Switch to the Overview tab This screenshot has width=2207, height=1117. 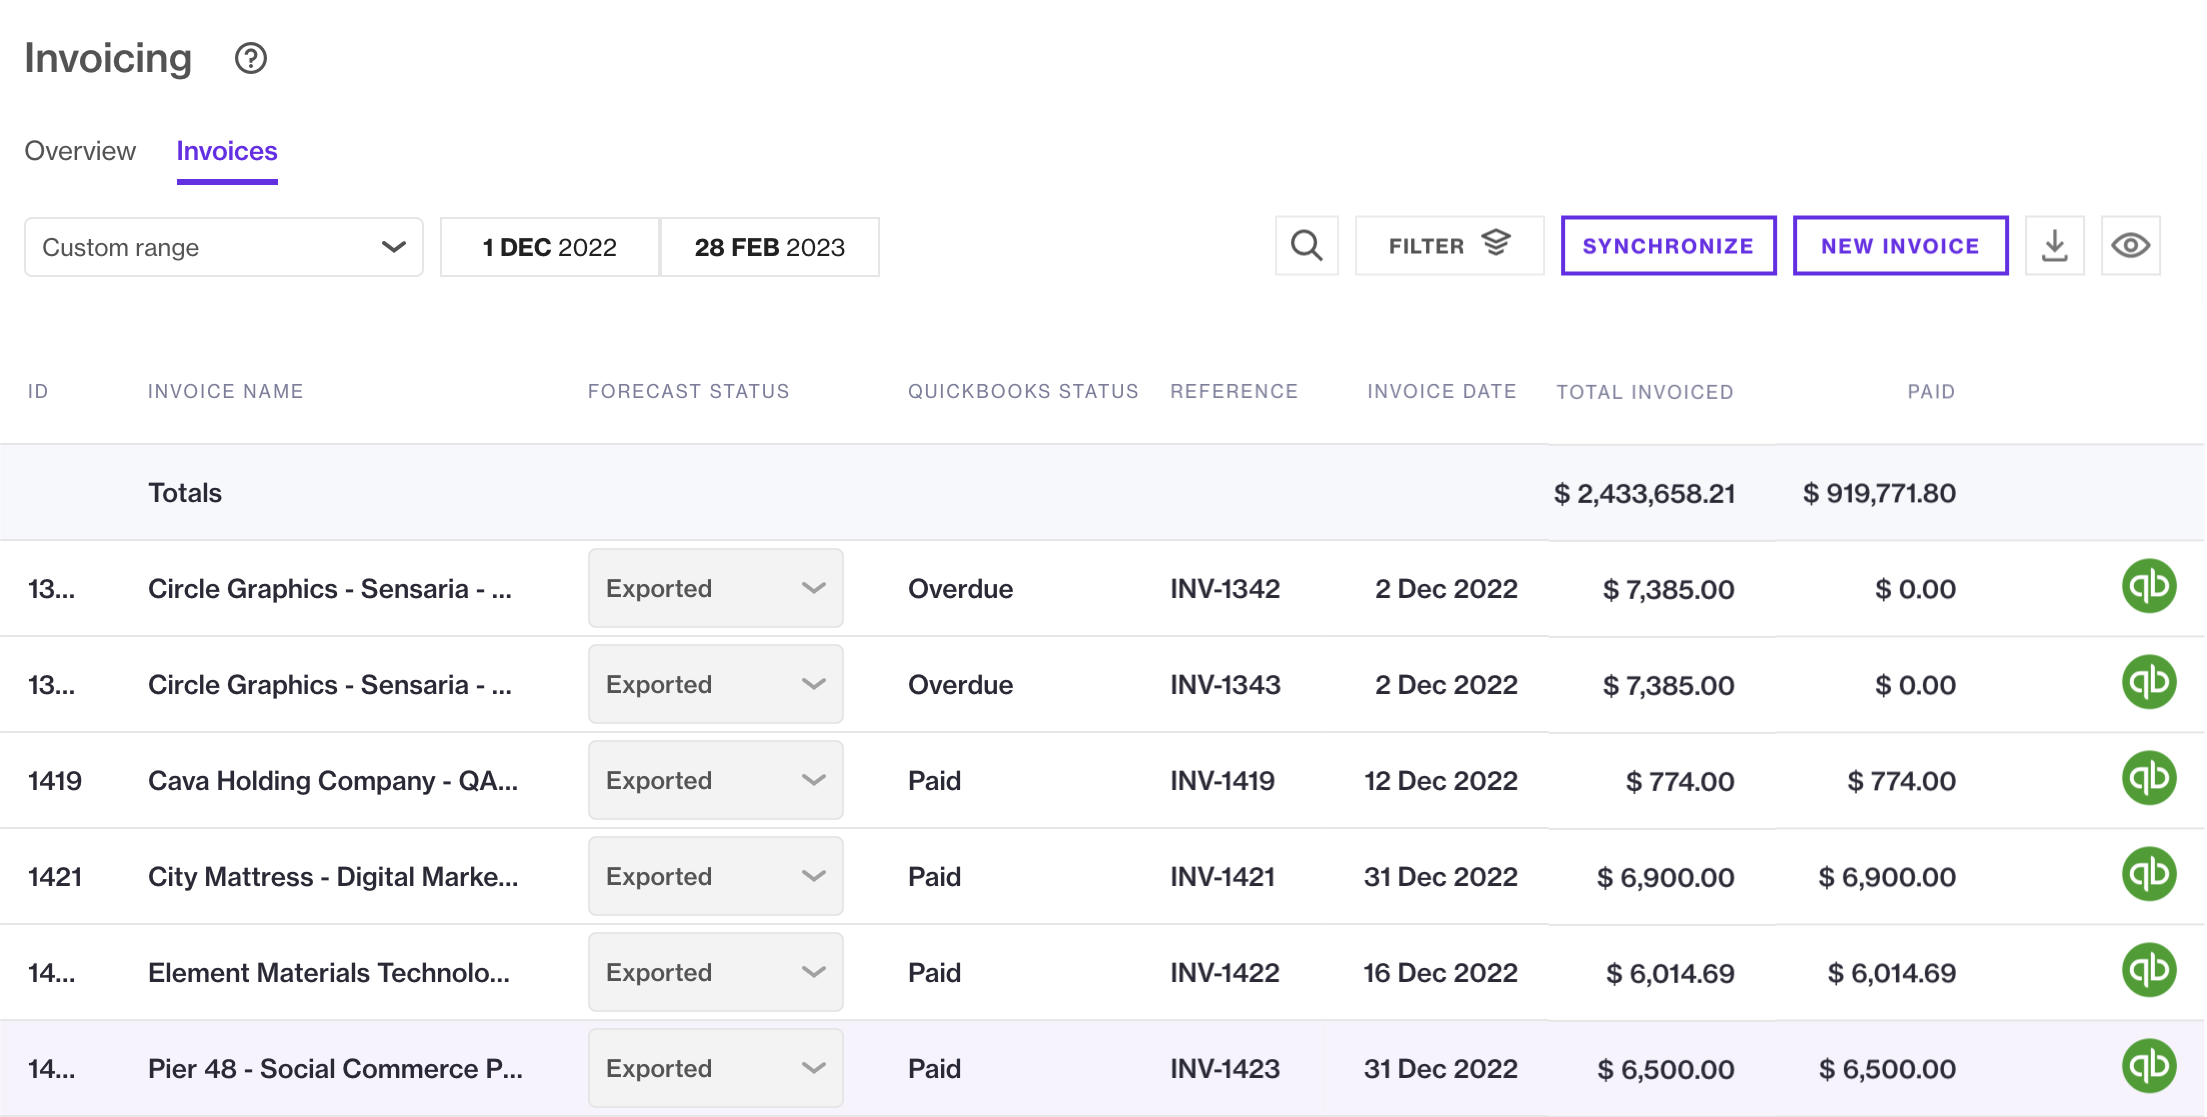click(x=80, y=151)
